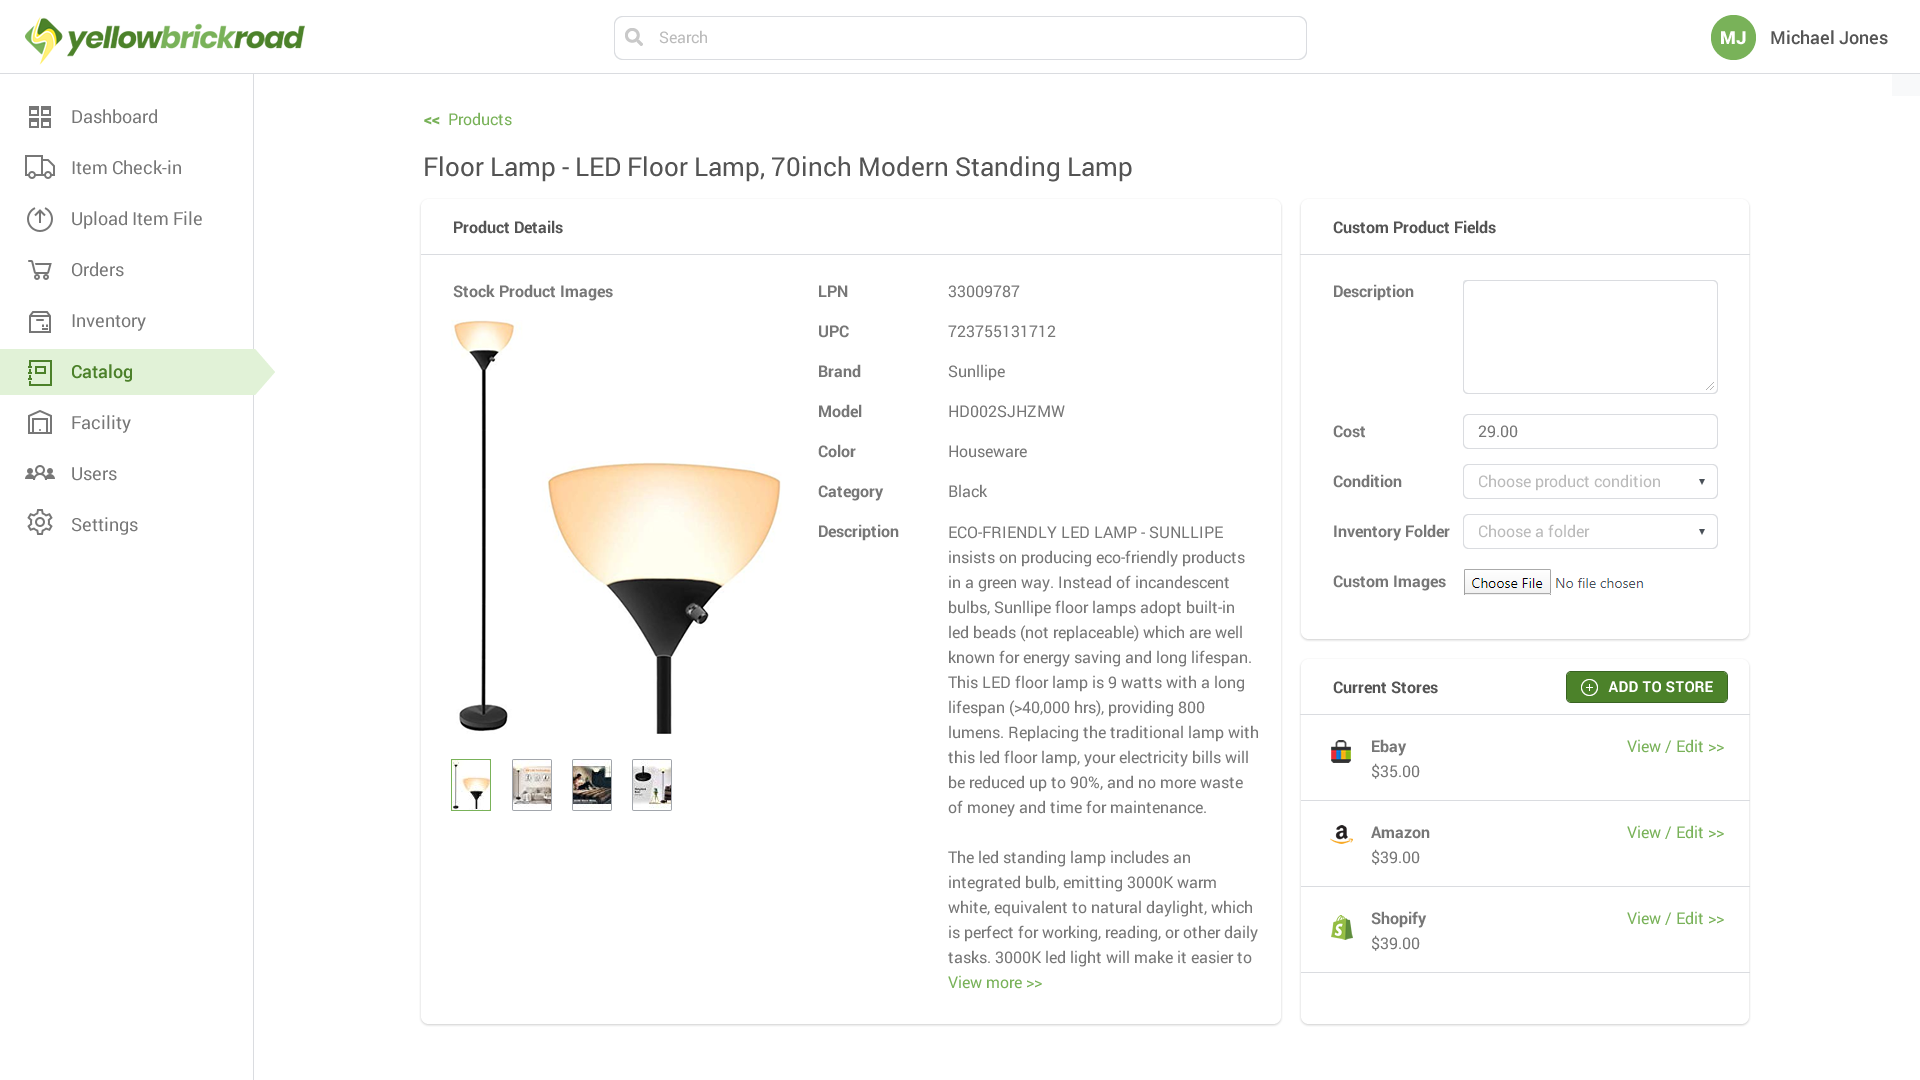Image resolution: width=1920 pixels, height=1080 pixels.
Task: Click the Facility building icon
Action: [x=40, y=423]
